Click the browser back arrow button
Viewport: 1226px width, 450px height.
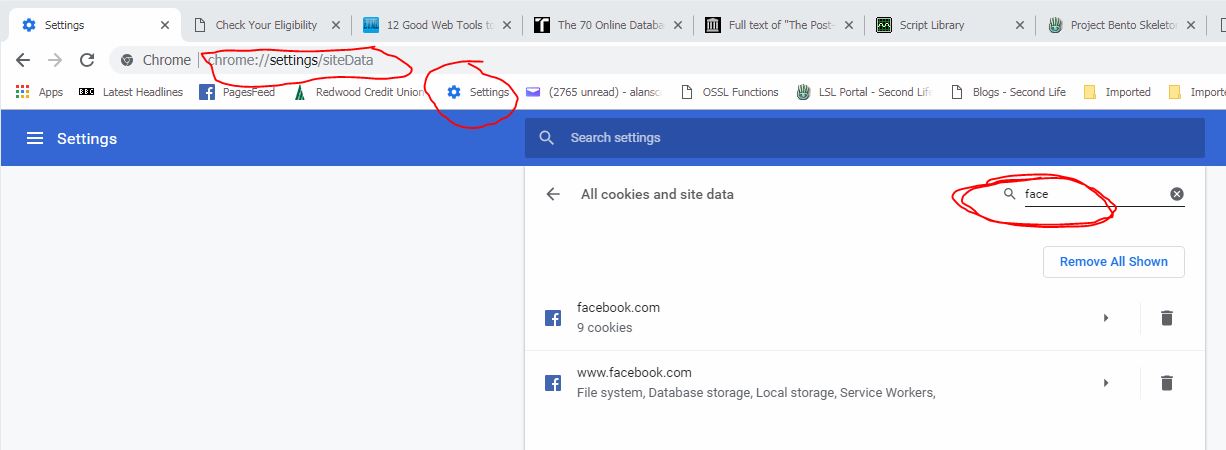click(x=23, y=60)
